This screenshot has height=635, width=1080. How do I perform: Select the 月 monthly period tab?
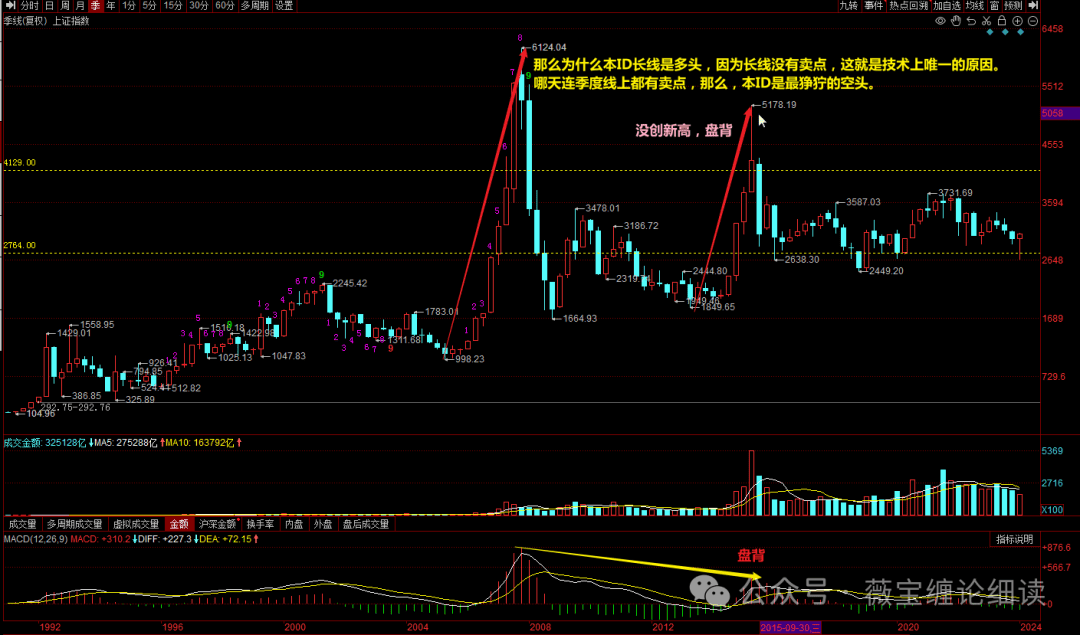pyautogui.click(x=80, y=6)
